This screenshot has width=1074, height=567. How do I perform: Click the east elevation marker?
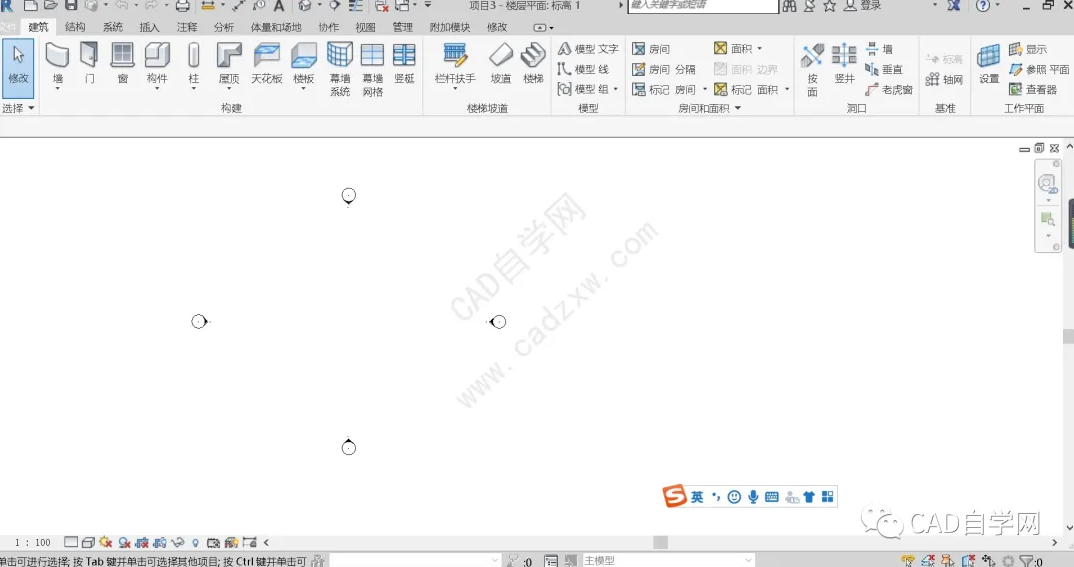[x=497, y=321]
